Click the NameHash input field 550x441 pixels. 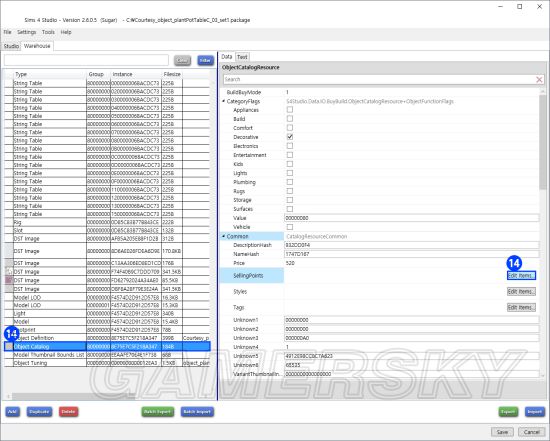pos(411,254)
